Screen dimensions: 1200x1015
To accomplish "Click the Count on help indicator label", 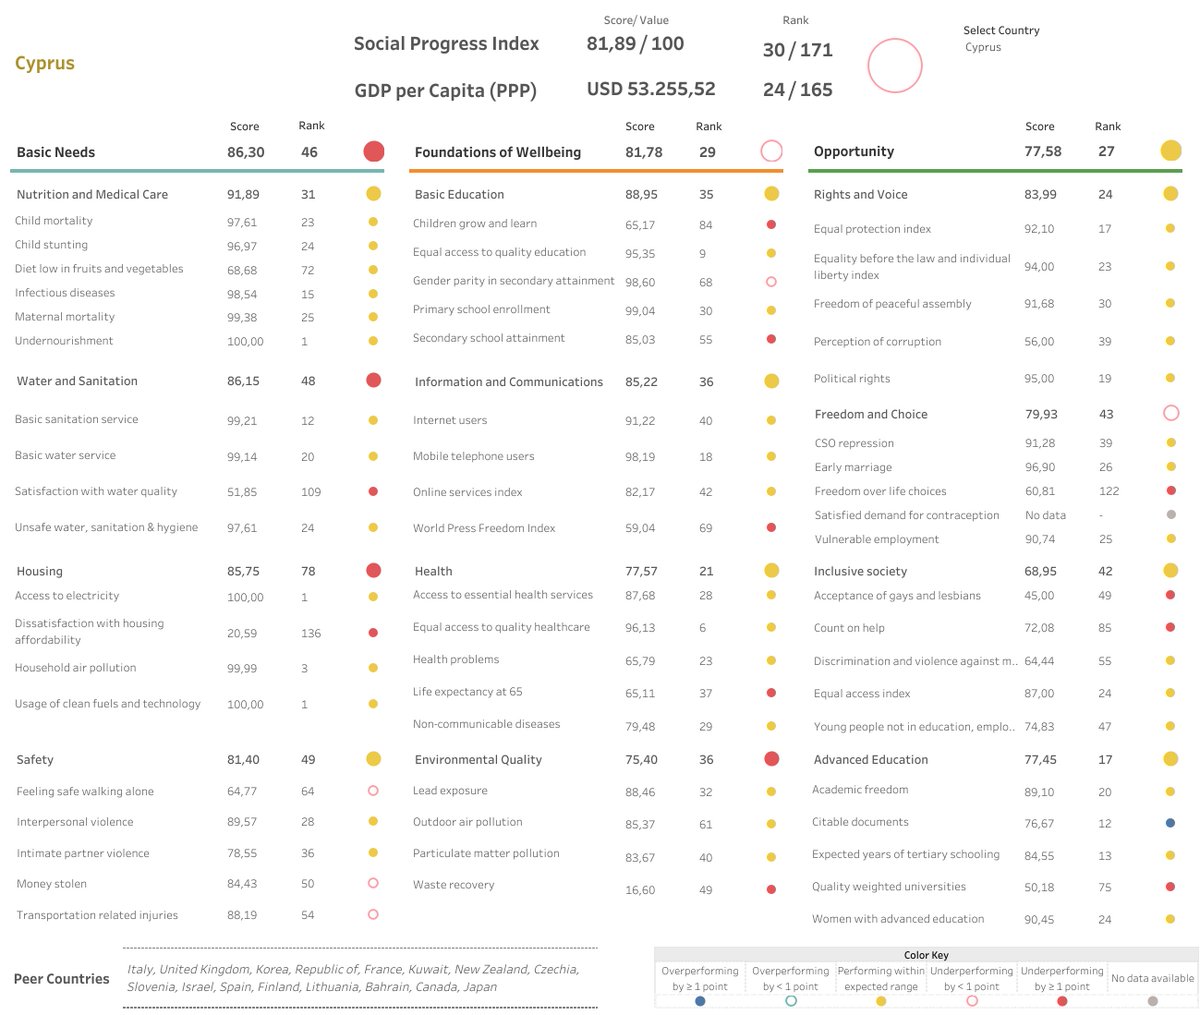I will pyautogui.click(x=849, y=629).
